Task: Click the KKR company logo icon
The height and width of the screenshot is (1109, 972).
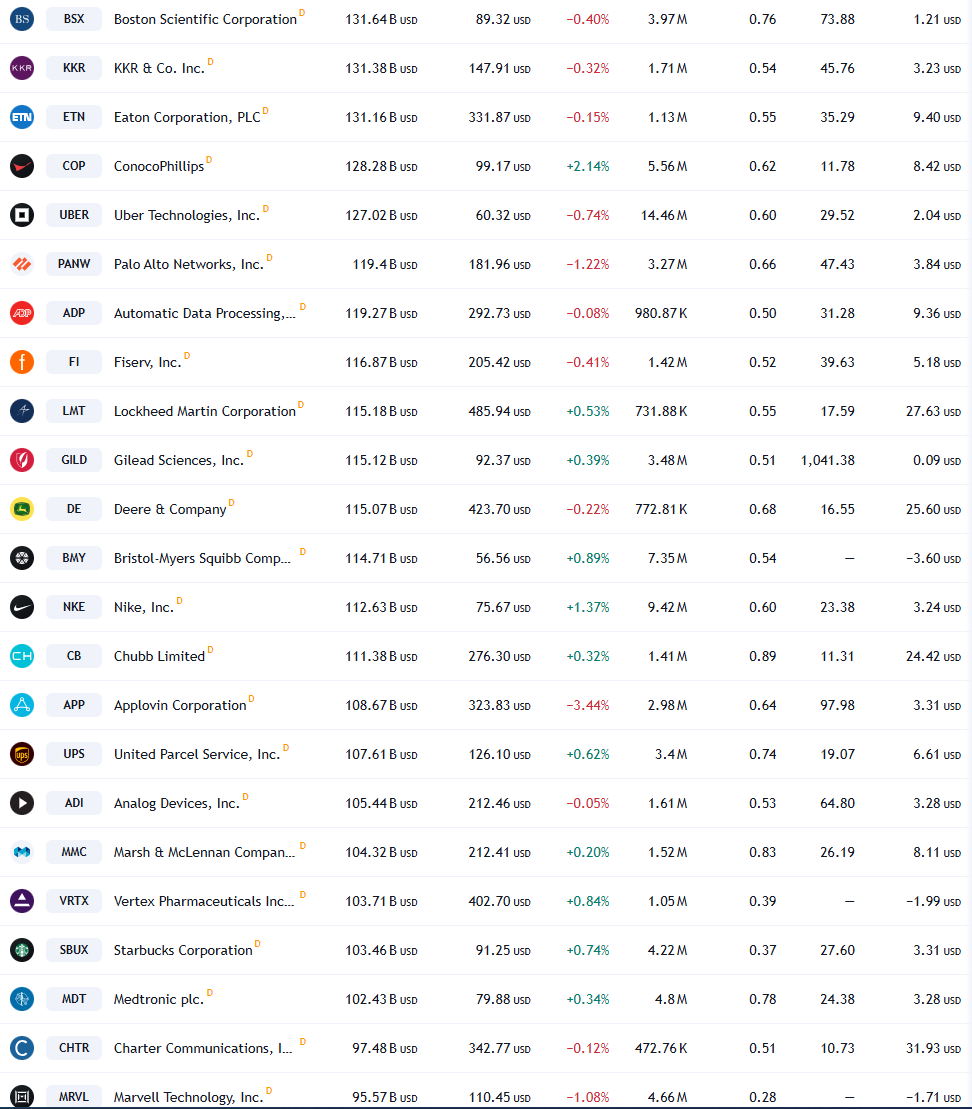Action: coord(22,68)
